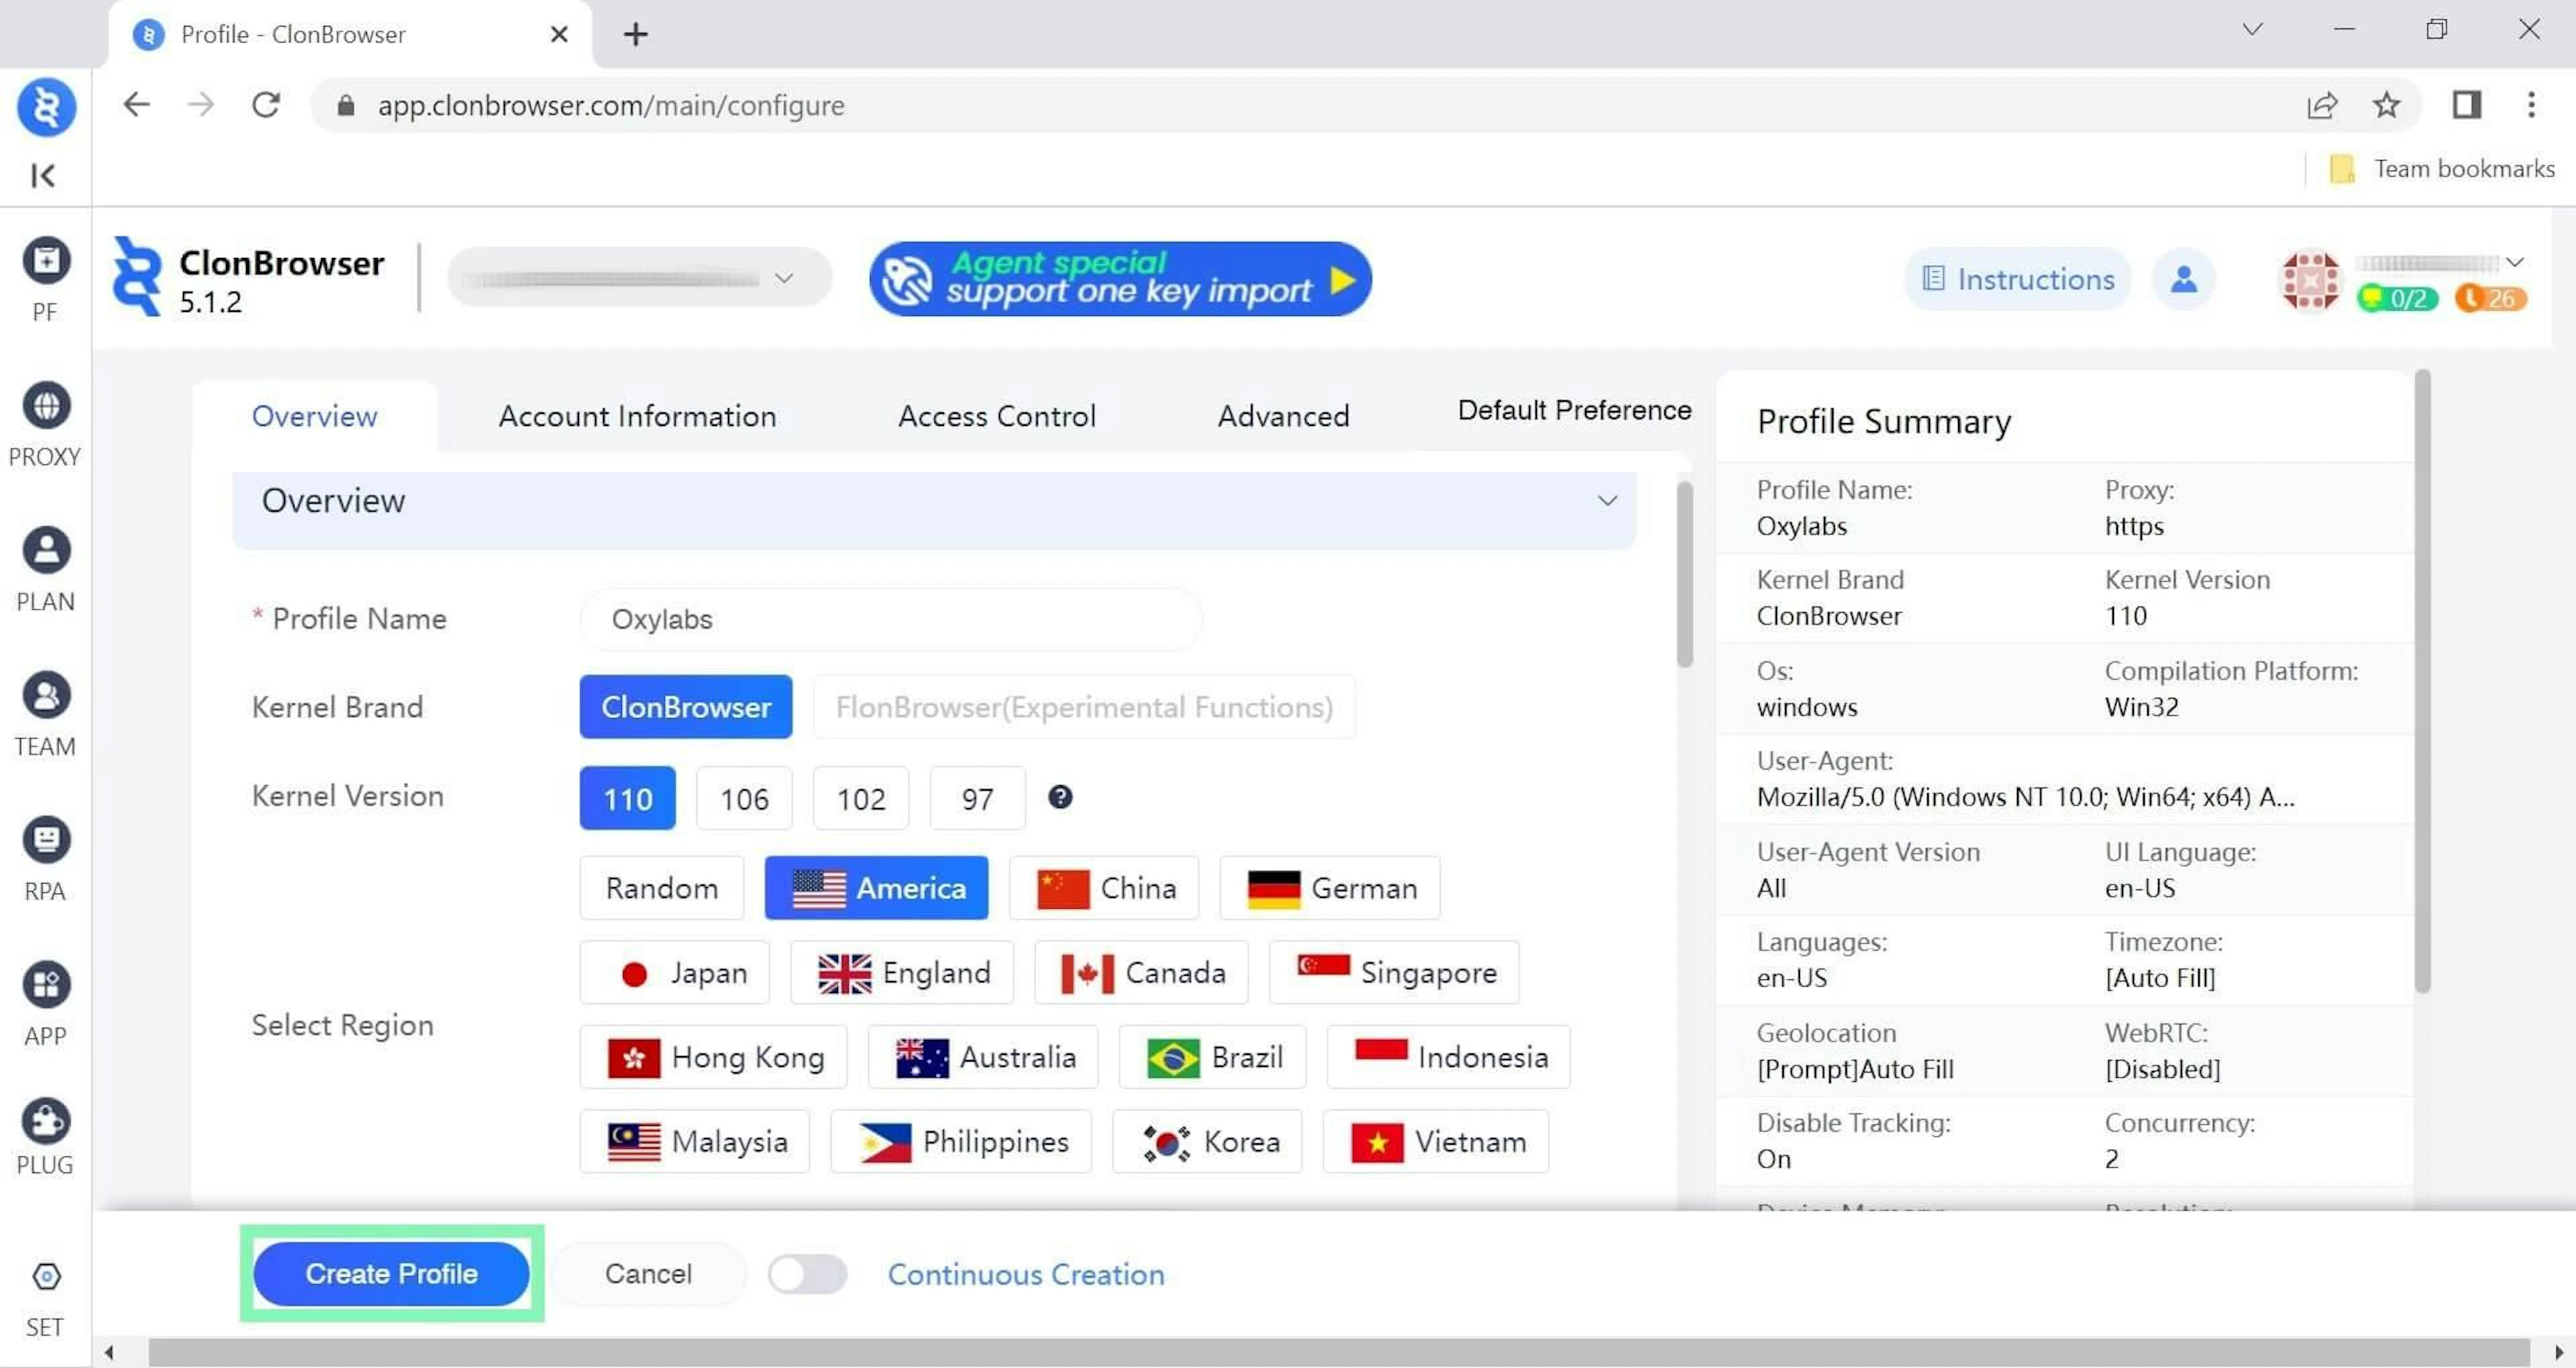Image resolution: width=2576 pixels, height=1368 pixels.
Task: Choose the Brazil region
Action: click(x=1212, y=1057)
